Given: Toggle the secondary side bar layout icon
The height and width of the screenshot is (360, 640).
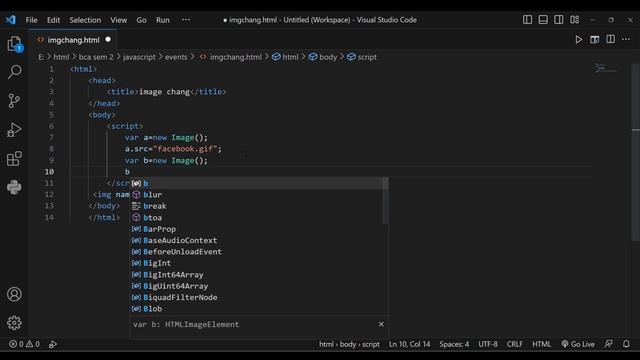Looking at the screenshot, I should (559, 20).
